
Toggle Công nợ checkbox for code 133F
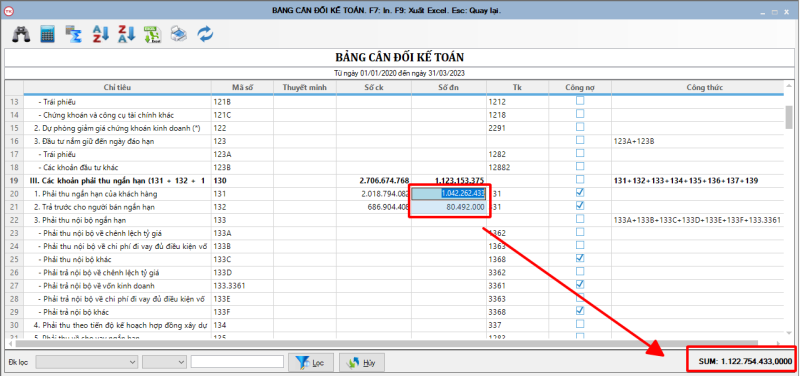pyautogui.click(x=580, y=311)
